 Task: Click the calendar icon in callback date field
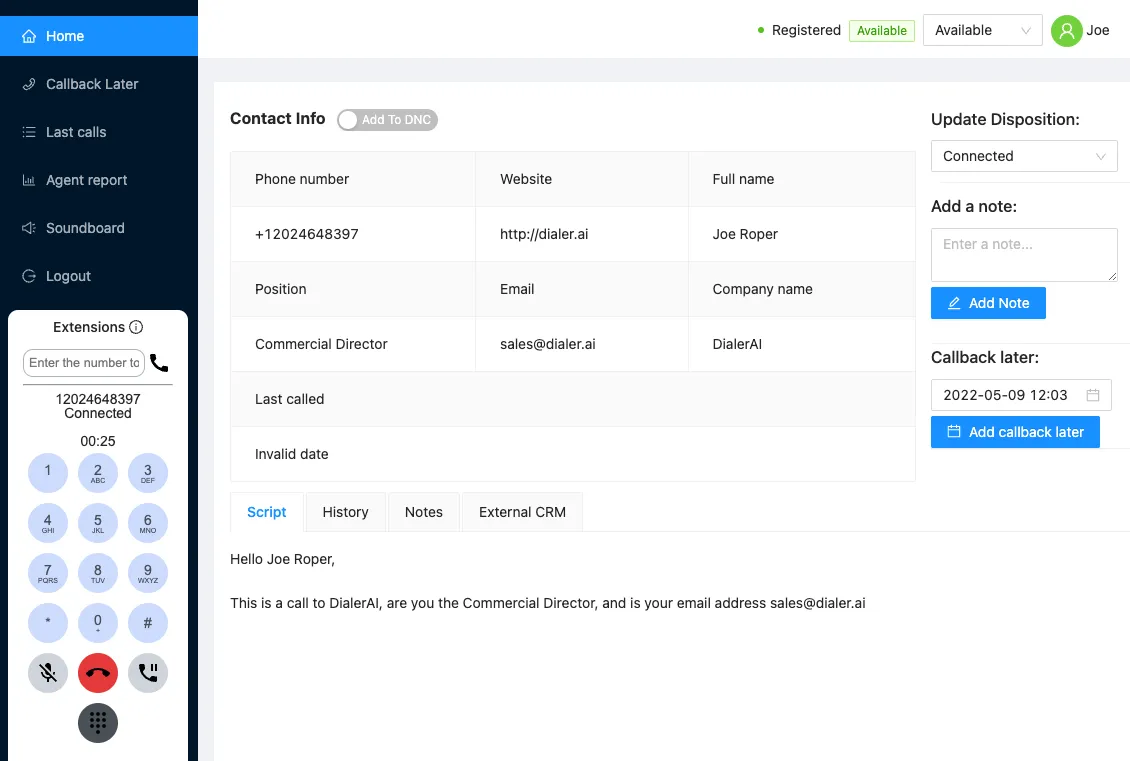click(x=1093, y=395)
